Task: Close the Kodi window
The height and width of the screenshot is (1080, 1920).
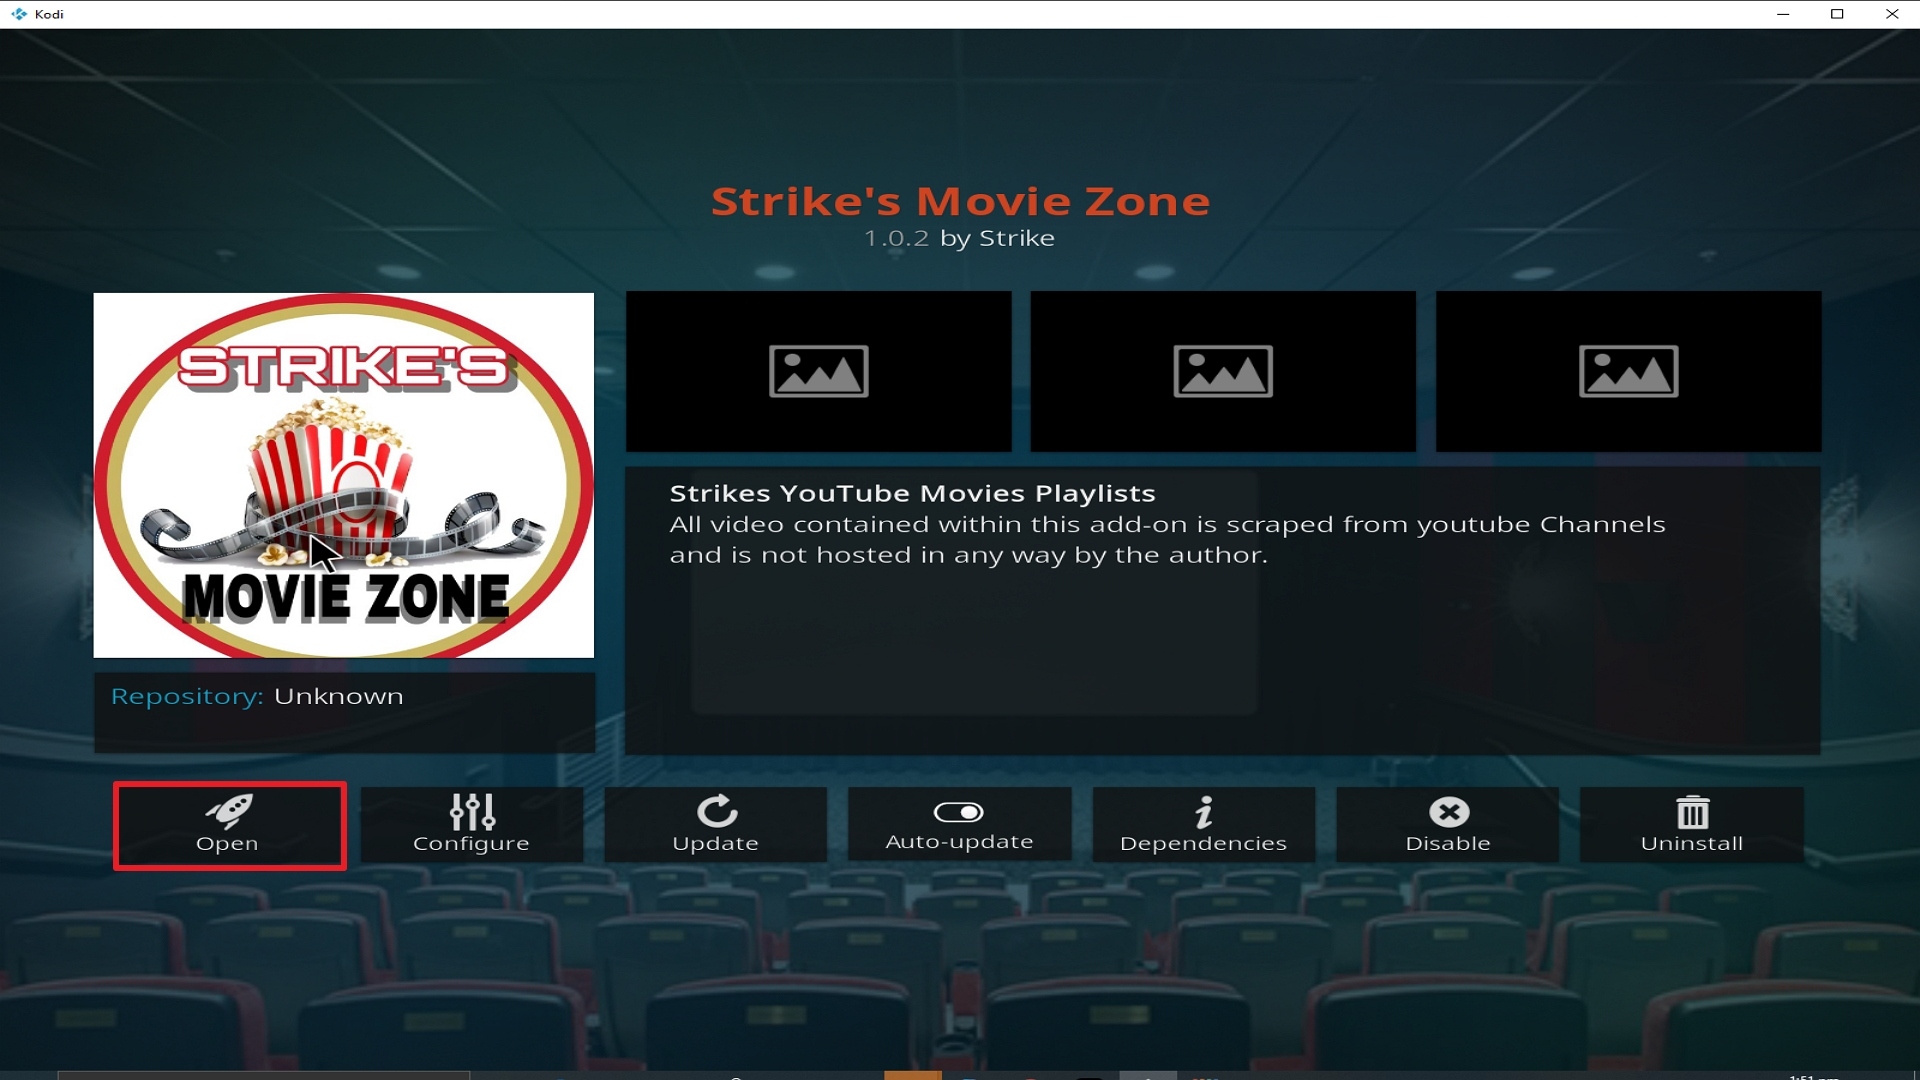Action: (1892, 14)
